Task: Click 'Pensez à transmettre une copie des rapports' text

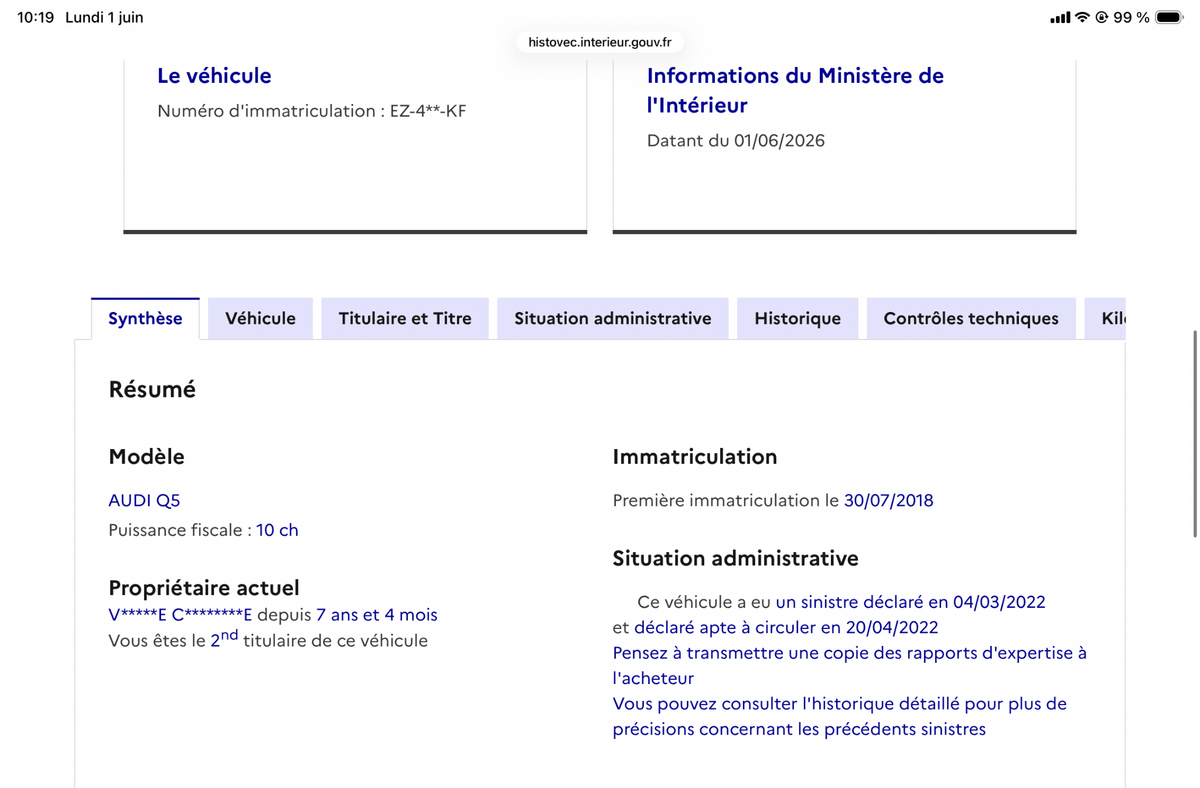Action: pyautogui.click(x=850, y=665)
